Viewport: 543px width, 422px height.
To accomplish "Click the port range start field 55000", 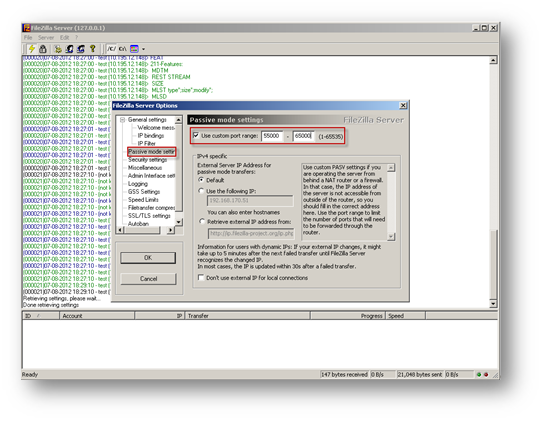I will [272, 136].
